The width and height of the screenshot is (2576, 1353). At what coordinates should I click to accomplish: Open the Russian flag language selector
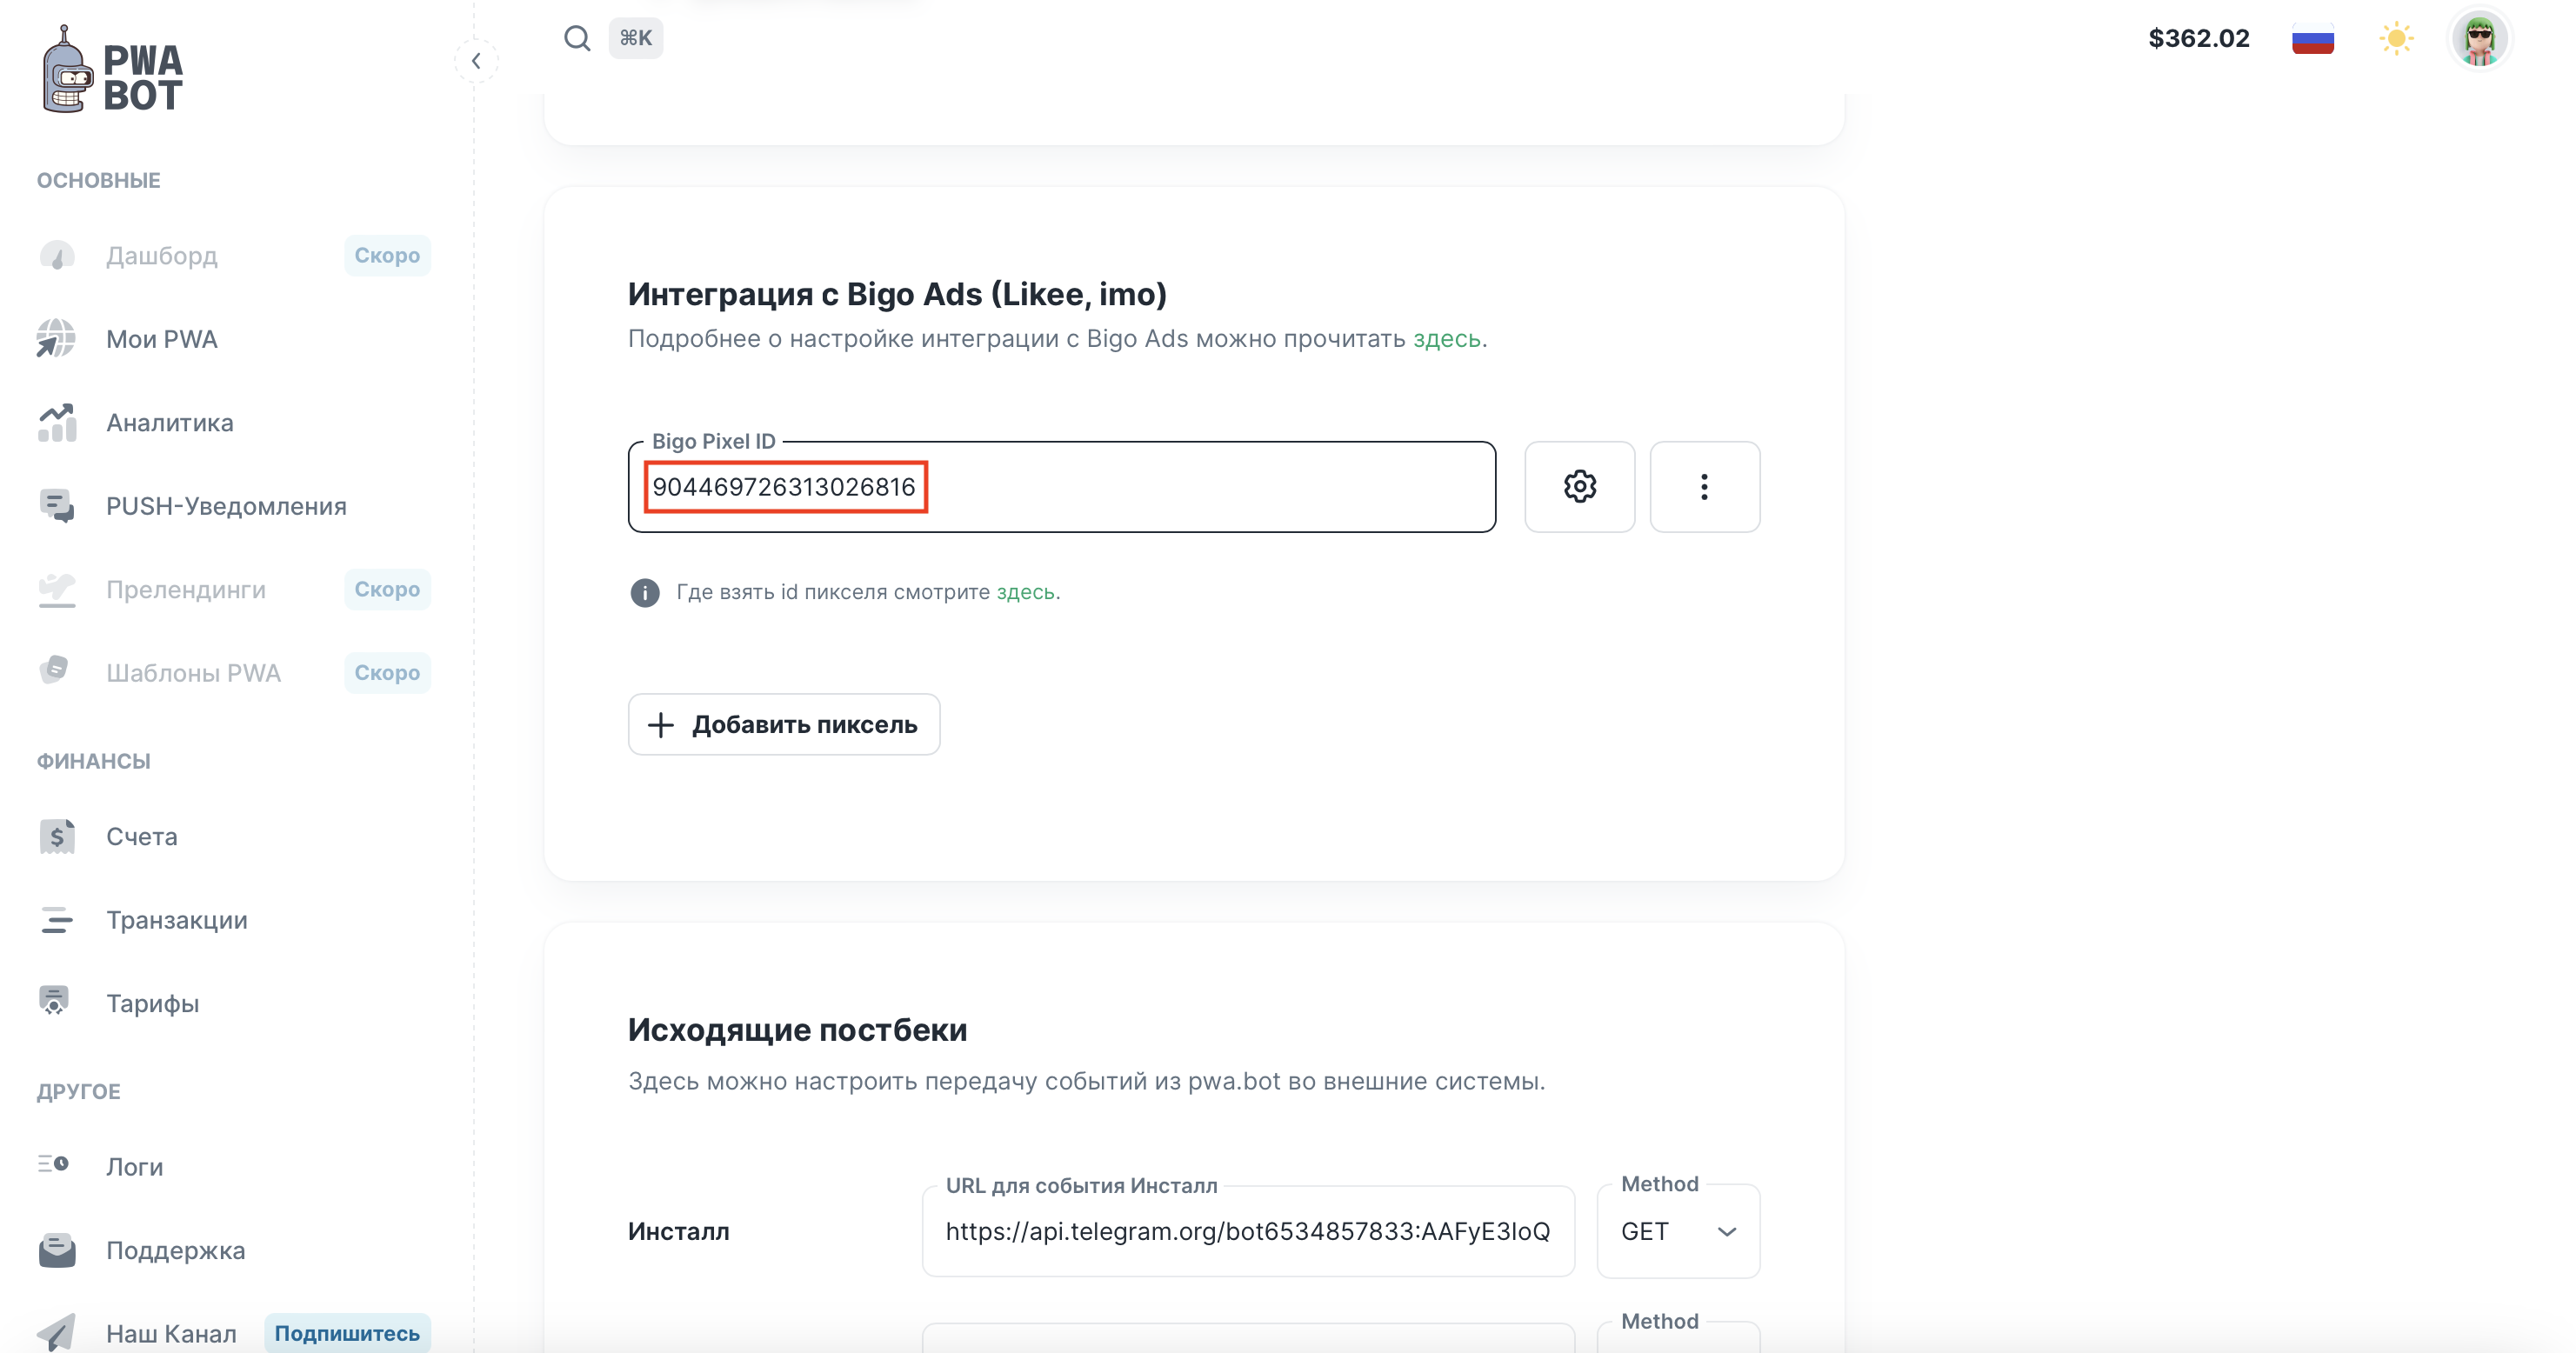click(2312, 40)
